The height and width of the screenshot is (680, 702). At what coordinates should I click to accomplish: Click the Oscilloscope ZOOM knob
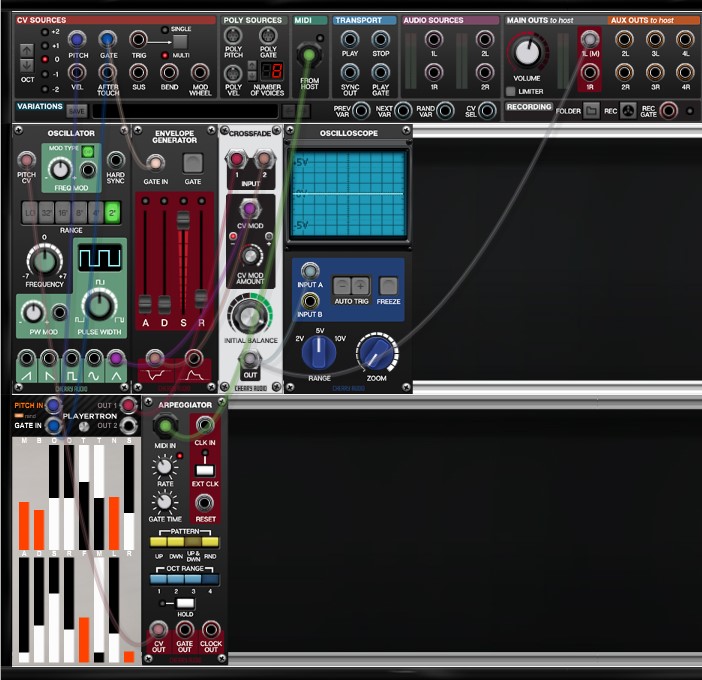(377, 353)
